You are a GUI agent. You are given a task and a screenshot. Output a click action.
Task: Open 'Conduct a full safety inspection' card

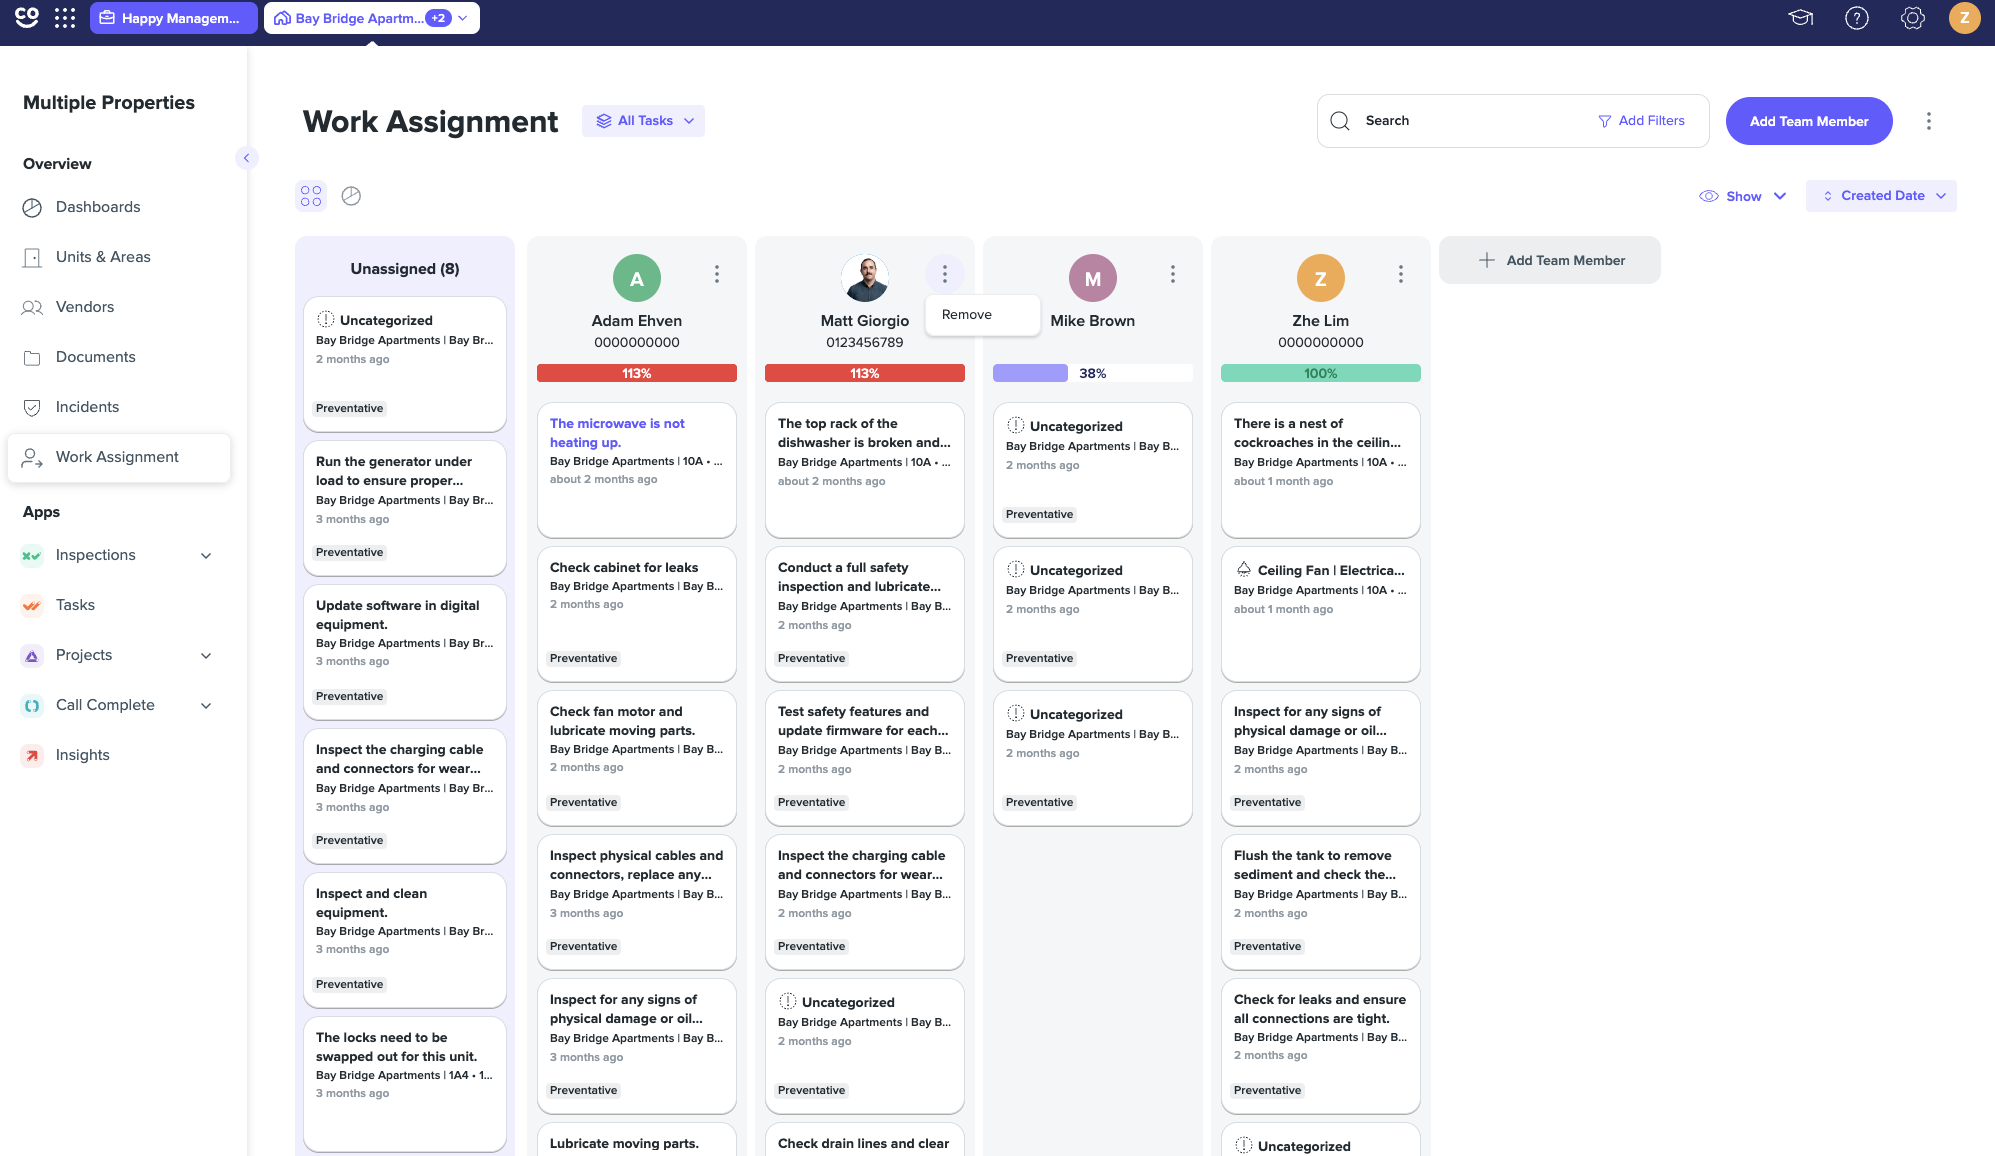865,614
